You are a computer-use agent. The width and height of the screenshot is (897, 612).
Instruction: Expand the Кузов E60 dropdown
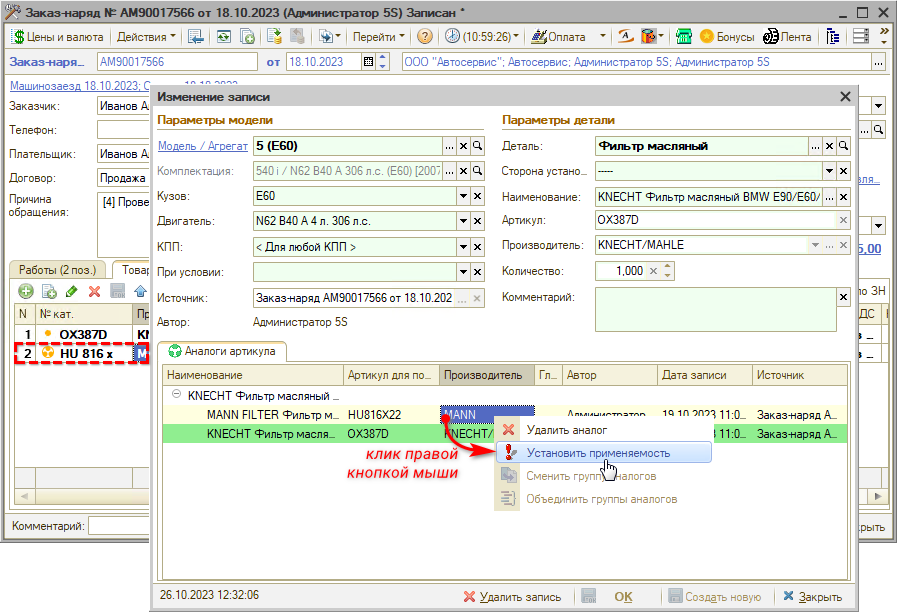463,196
